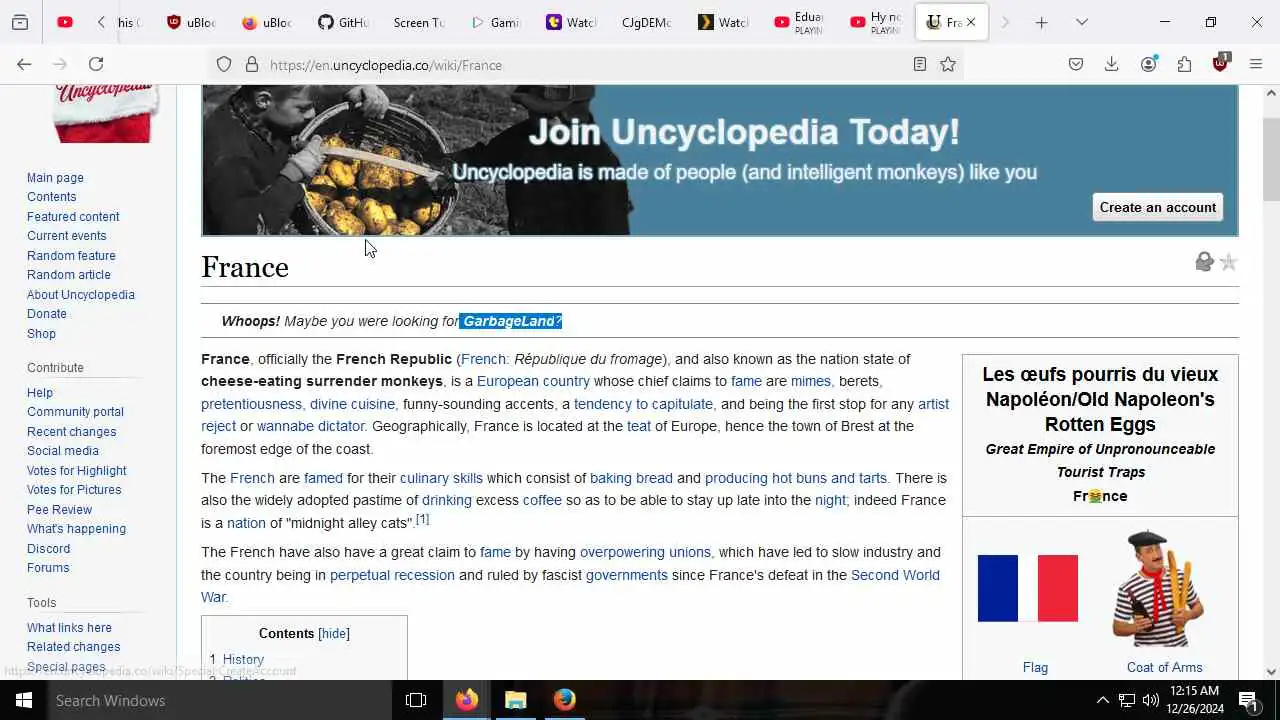Click the Uncyclopedia logo

pyautogui.click(x=105, y=112)
